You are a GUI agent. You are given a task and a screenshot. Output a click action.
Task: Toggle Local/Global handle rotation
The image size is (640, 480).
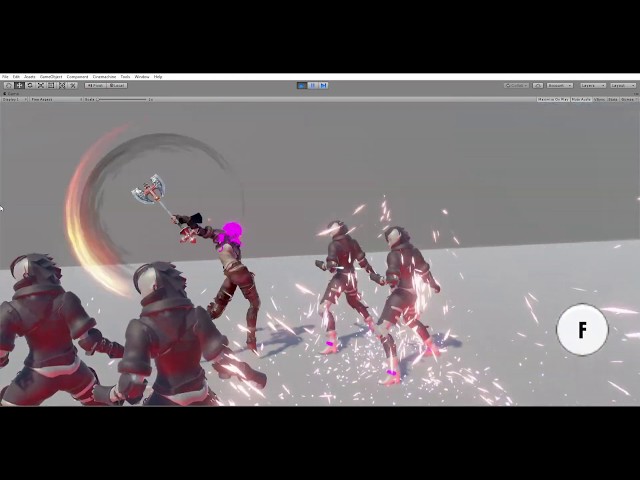[117, 85]
